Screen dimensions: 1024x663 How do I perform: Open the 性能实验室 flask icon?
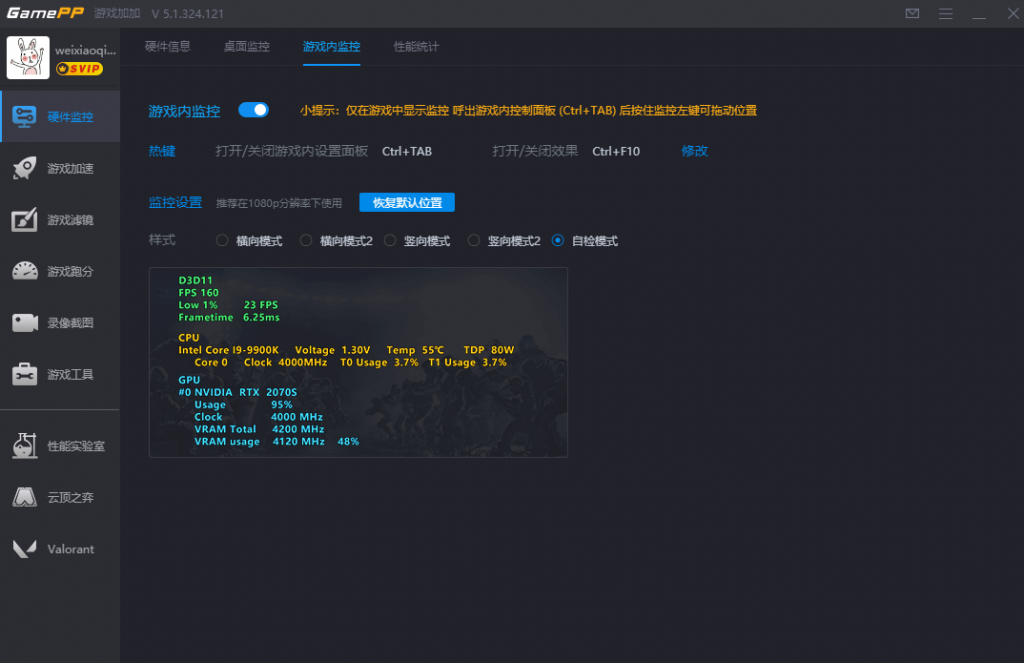[24, 445]
